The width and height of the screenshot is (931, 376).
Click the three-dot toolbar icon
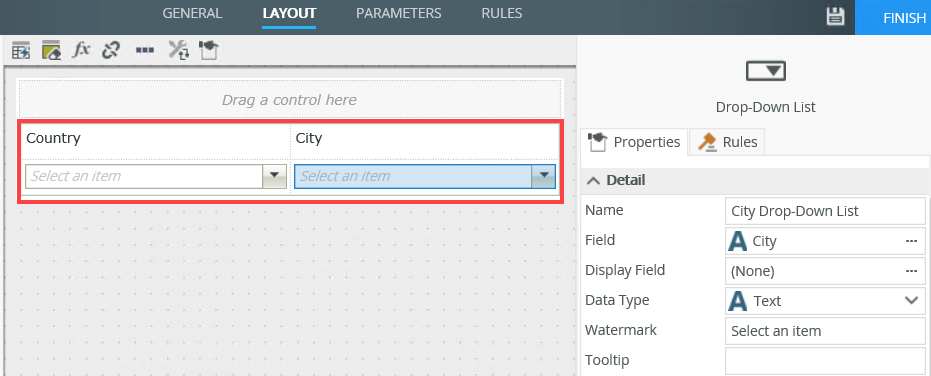point(144,51)
